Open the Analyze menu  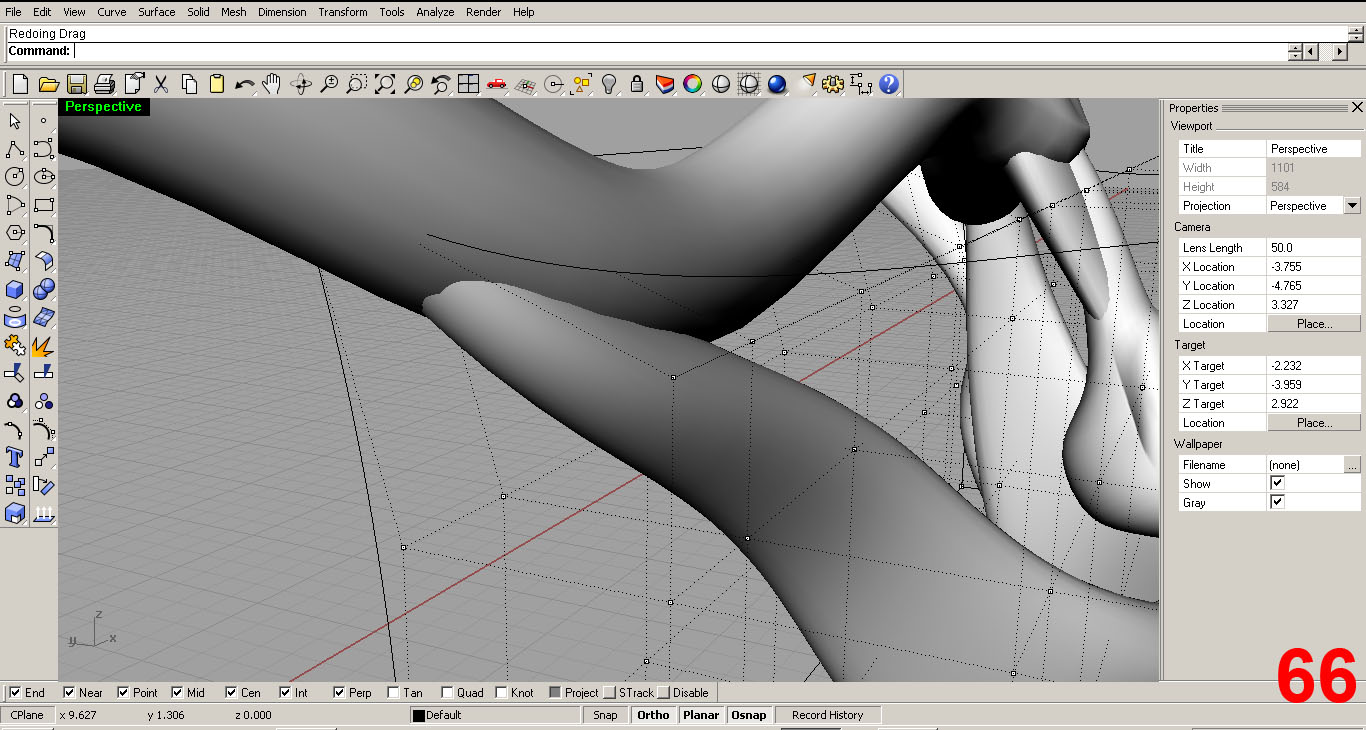(435, 12)
